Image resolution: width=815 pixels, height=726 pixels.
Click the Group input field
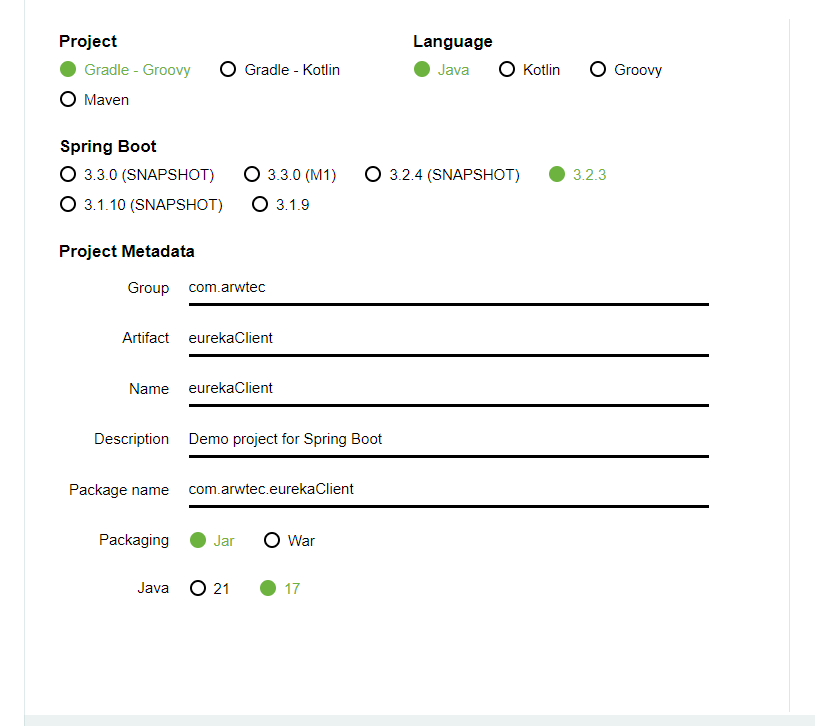[448, 288]
